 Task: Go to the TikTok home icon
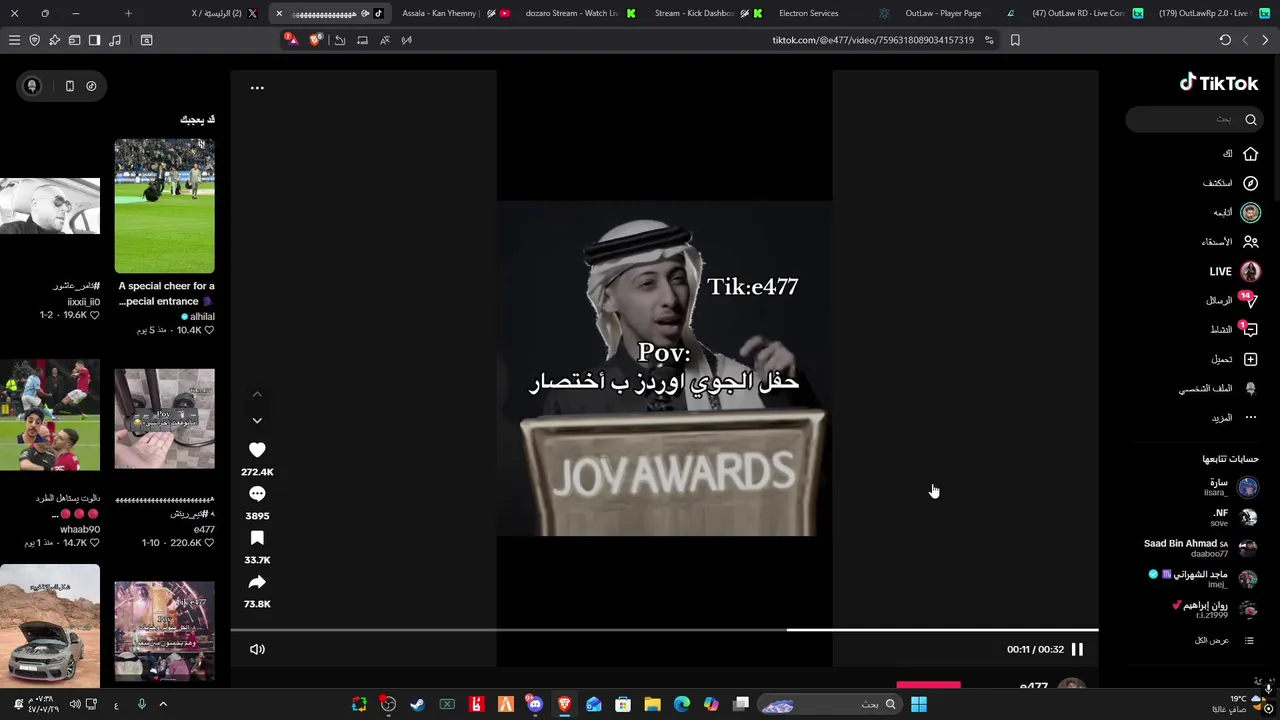coord(1250,154)
